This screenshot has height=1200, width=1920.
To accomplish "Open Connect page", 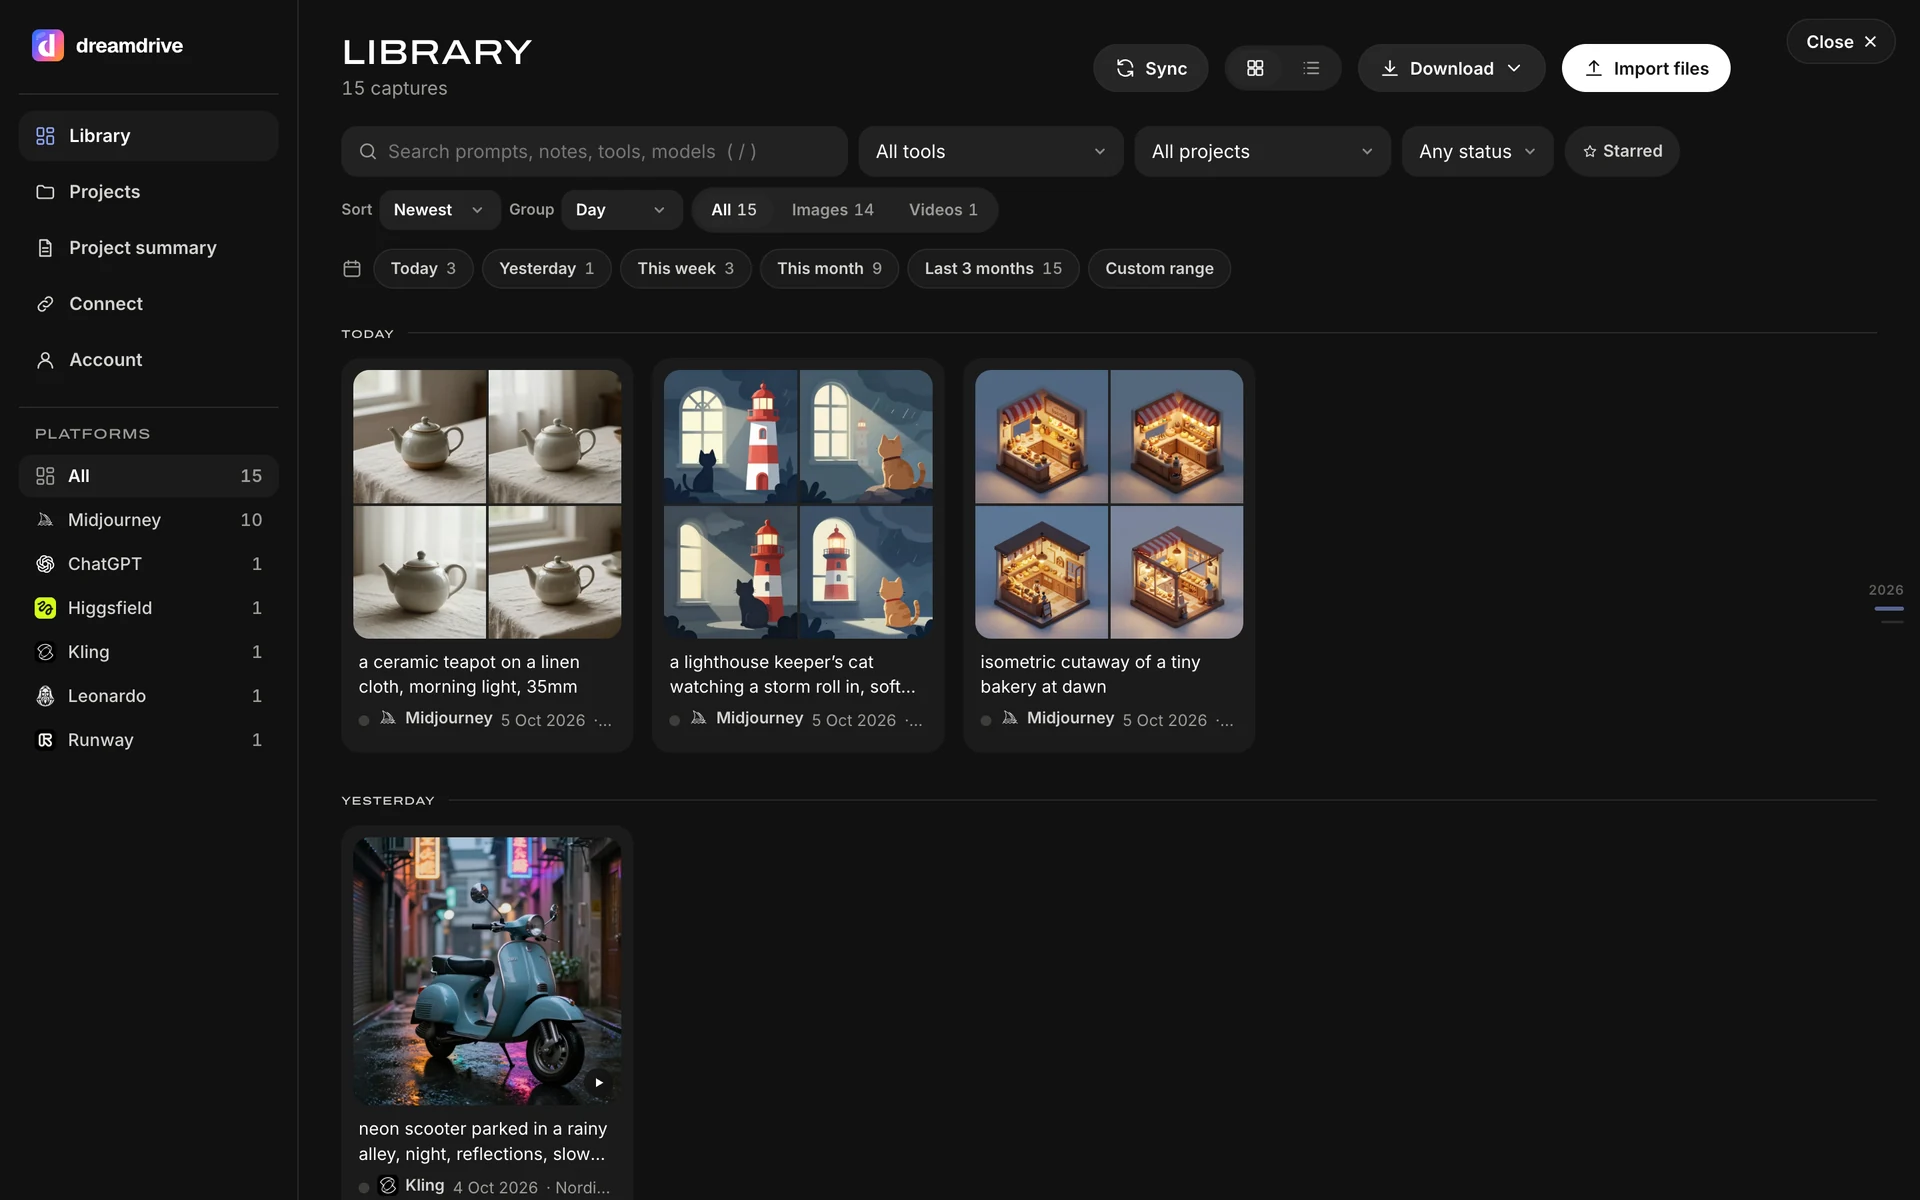I will [148, 304].
